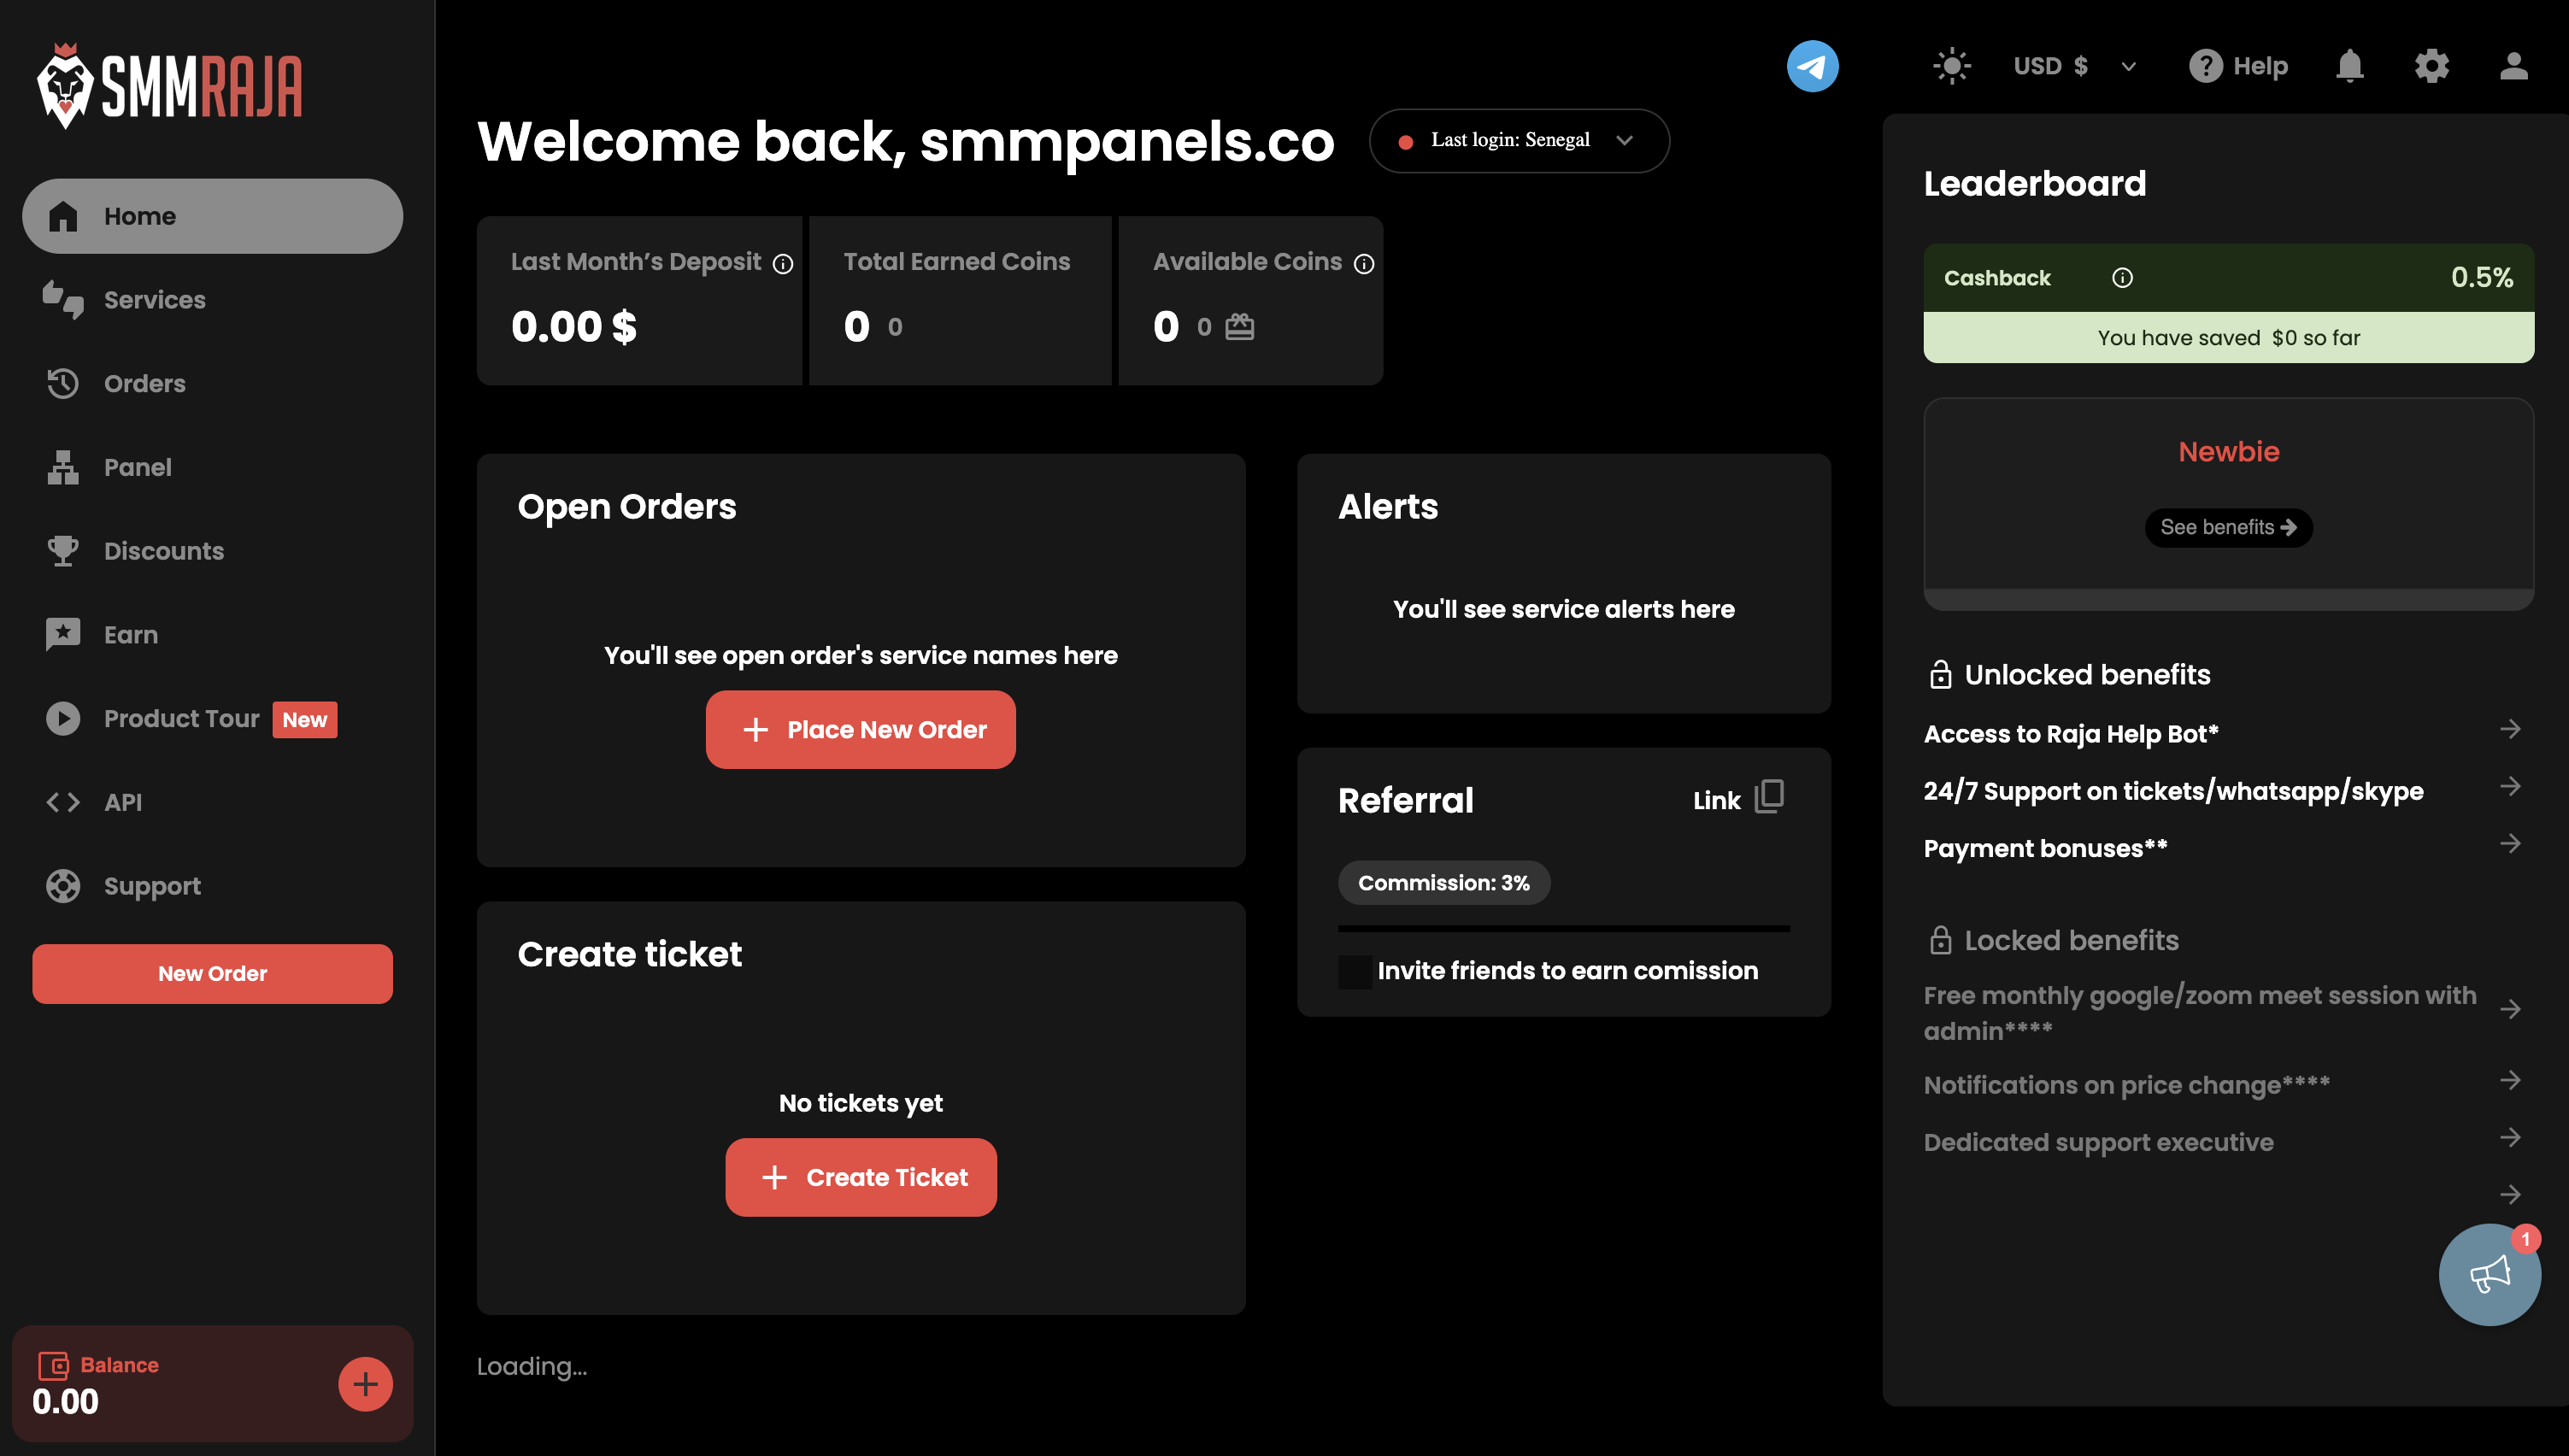Click Available Coins gift icon
The width and height of the screenshot is (2569, 1456).
(1239, 327)
